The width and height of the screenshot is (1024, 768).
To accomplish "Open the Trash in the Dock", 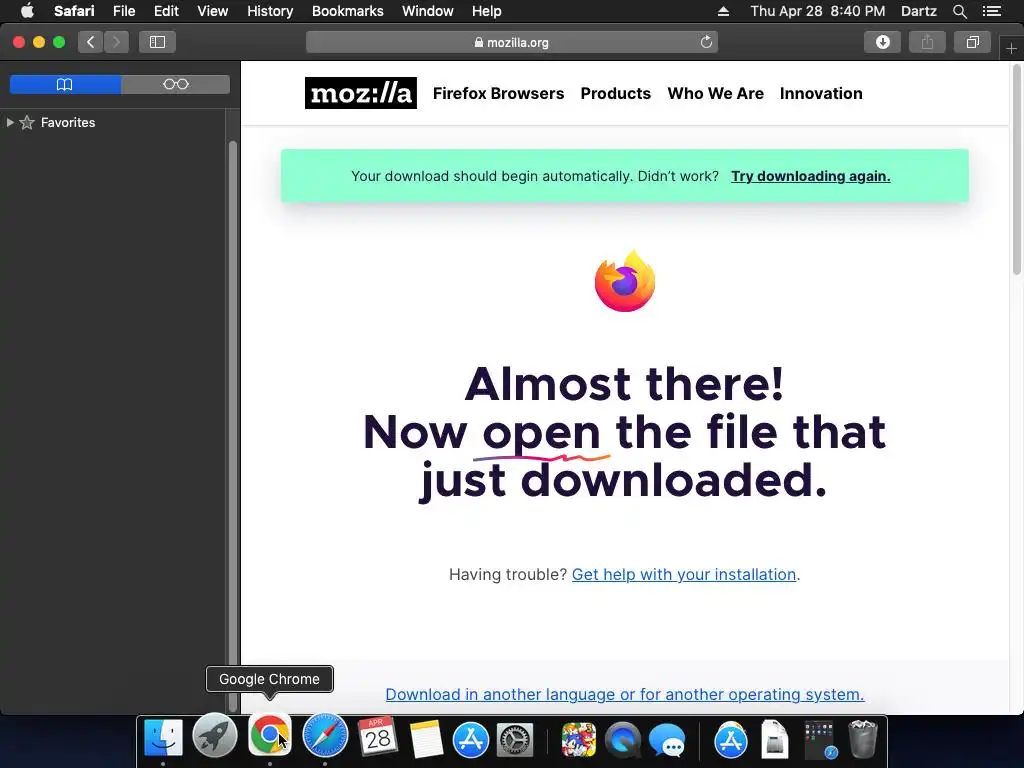I will click(x=863, y=739).
